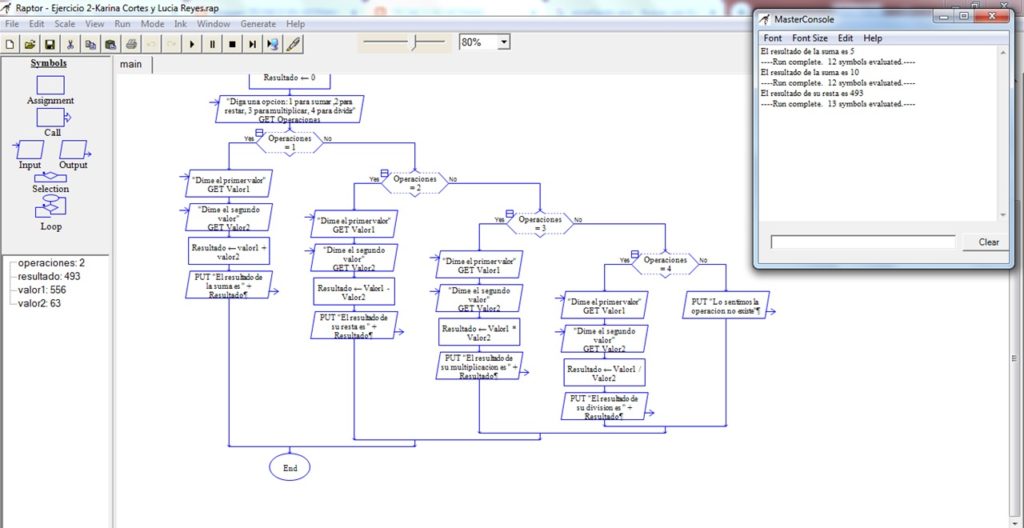The height and width of the screenshot is (528, 1024).
Task: Open the Generate menu
Action: point(258,23)
